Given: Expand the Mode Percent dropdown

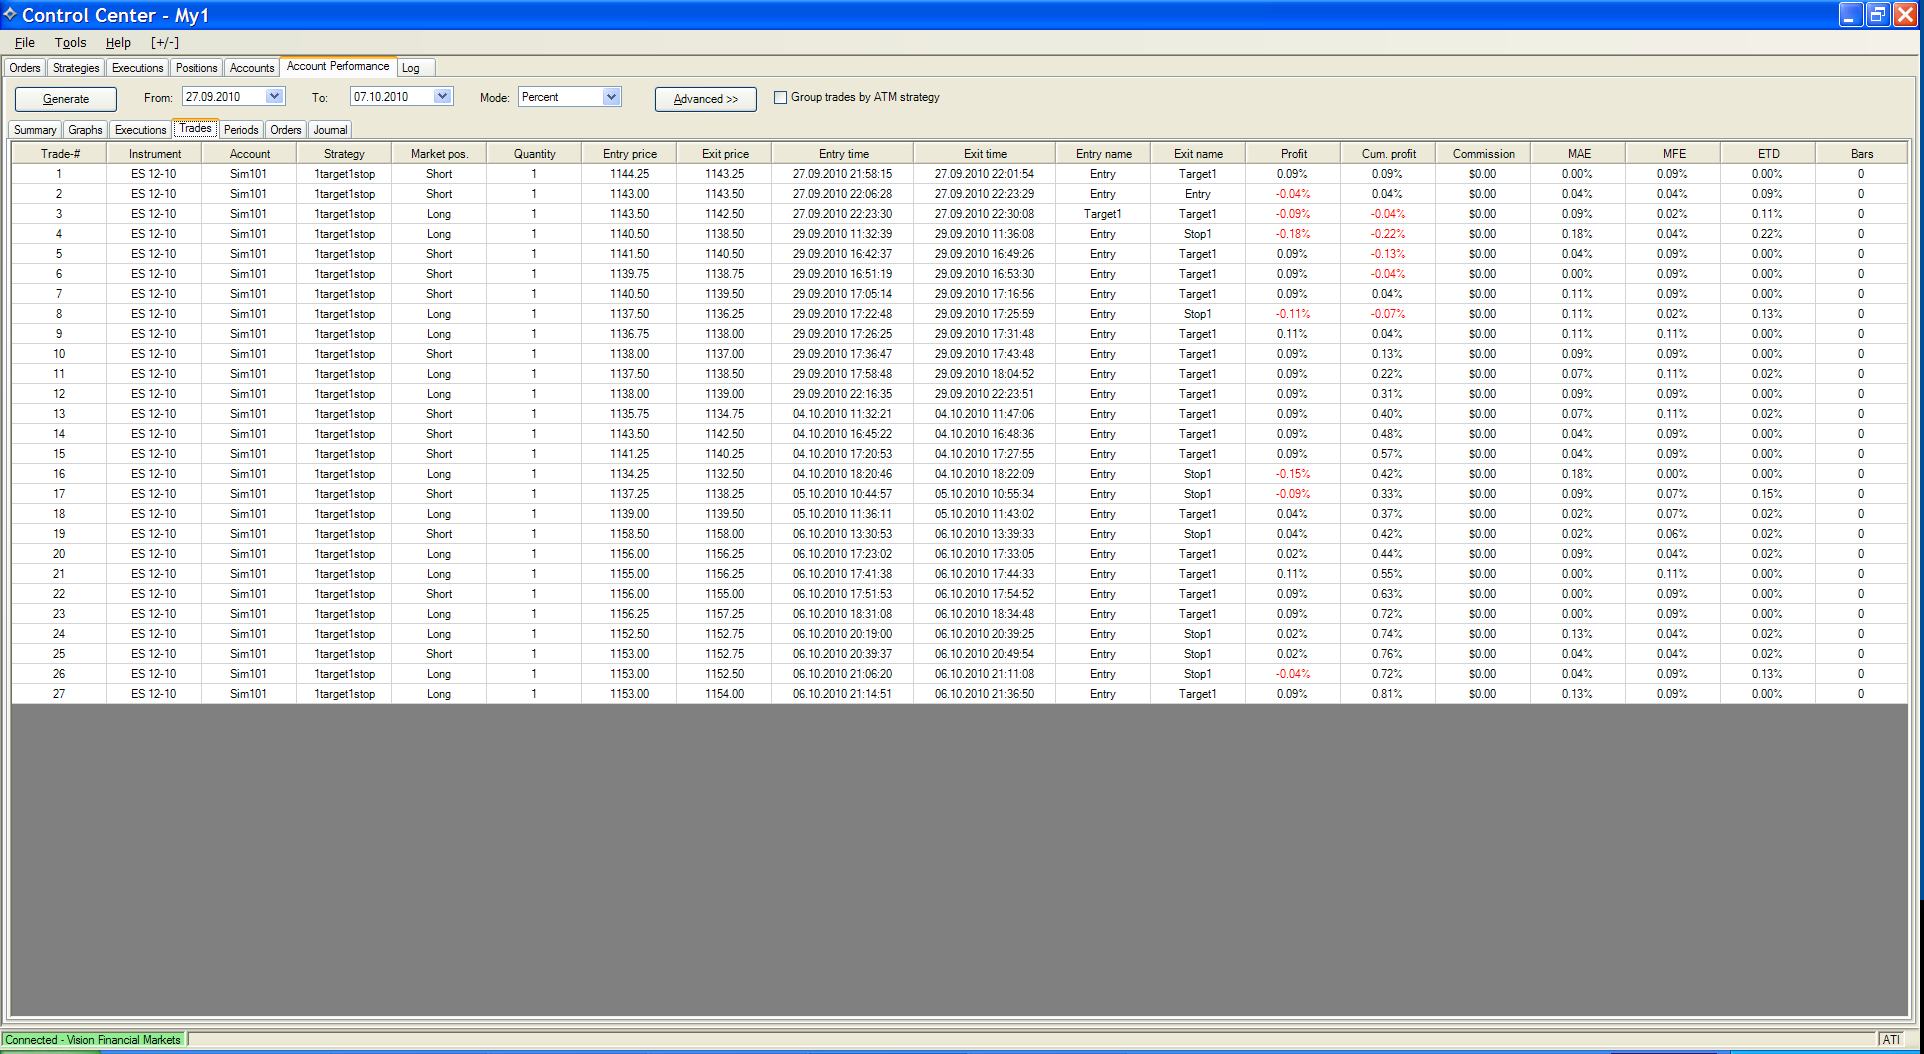Looking at the screenshot, I should (x=611, y=97).
